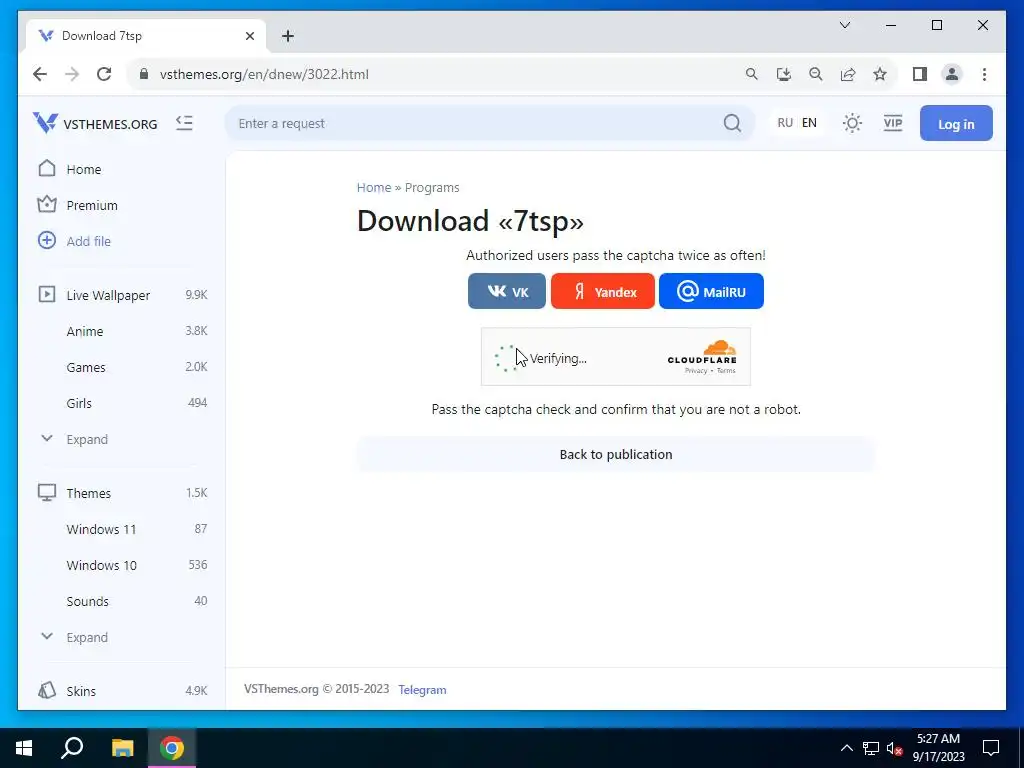The image size is (1024, 768).
Task: Click the Chrome search magnifier icon in address bar
Action: [752, 74]
